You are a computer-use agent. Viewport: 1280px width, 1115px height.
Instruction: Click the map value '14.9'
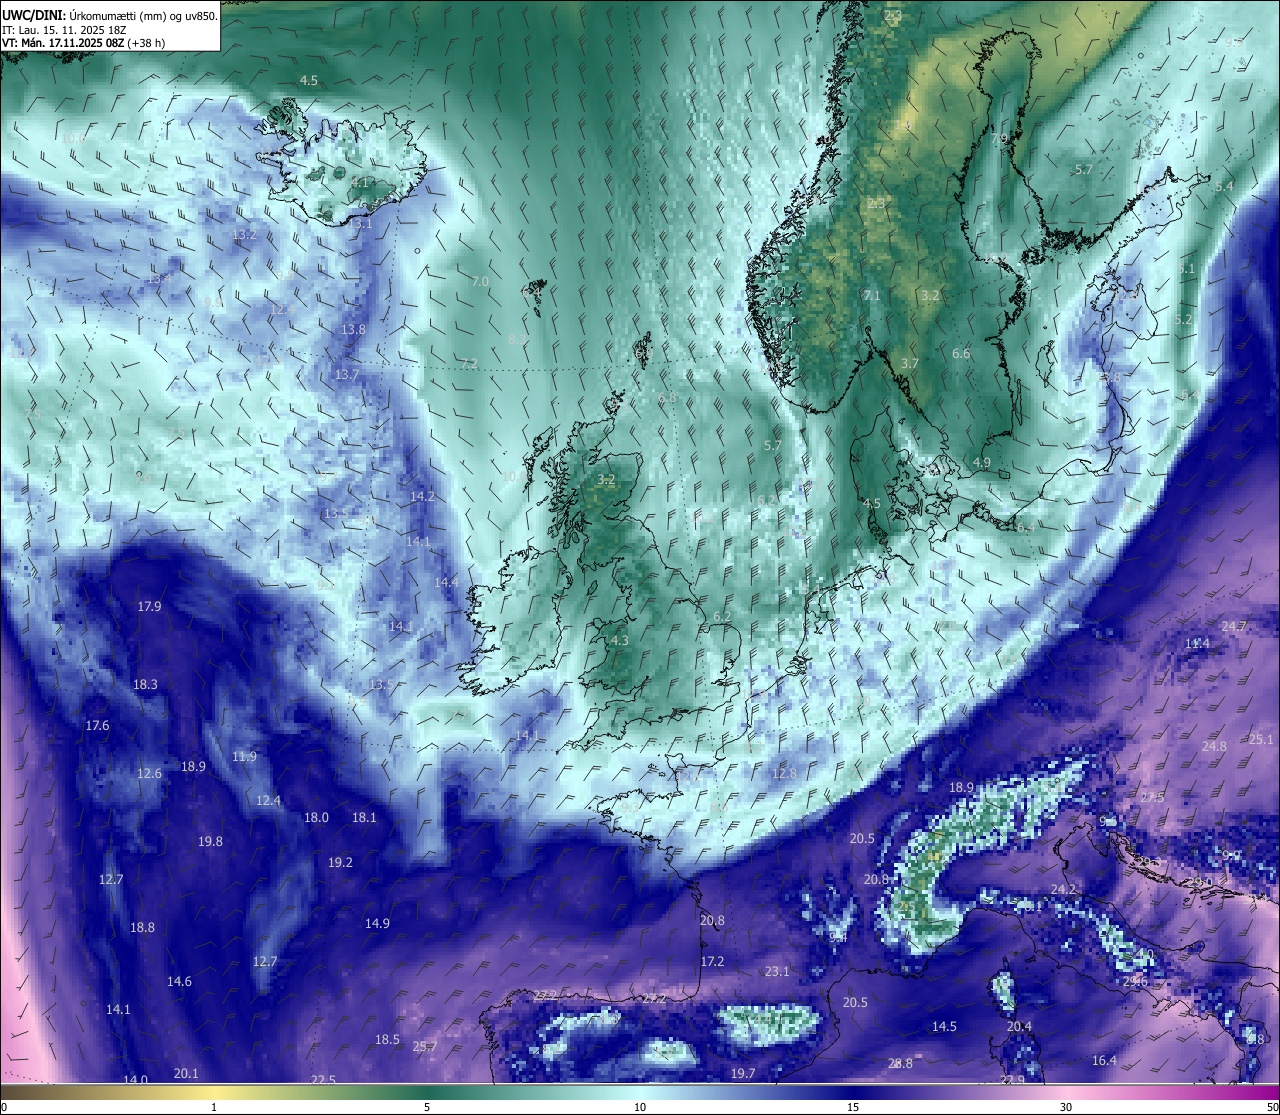[x=377, y=923]
